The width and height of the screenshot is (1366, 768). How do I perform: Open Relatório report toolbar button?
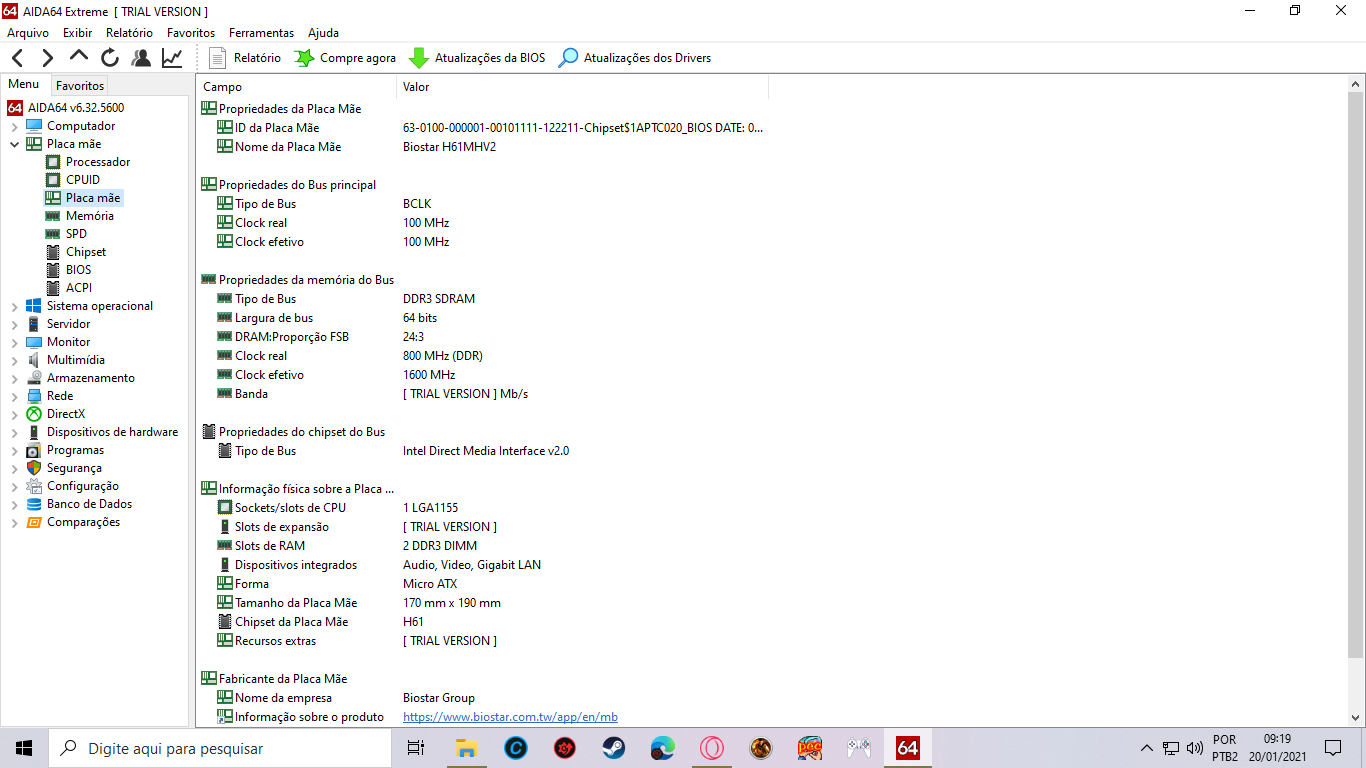pos(245,58)
